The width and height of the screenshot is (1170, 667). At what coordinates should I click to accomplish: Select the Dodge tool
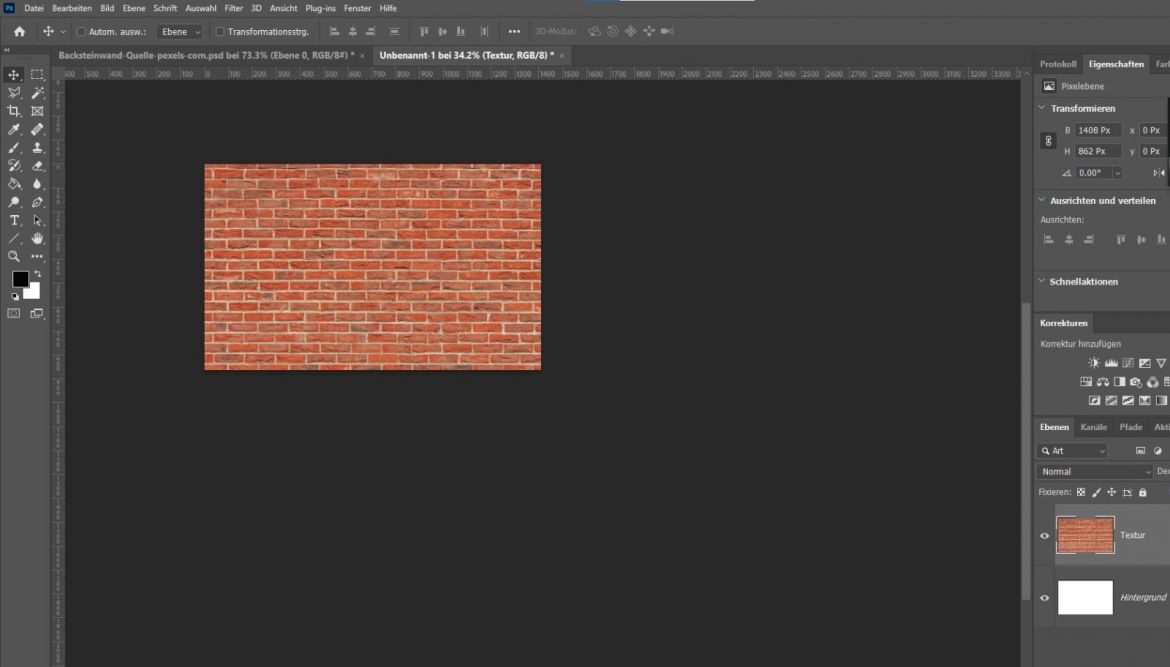(13, 202)
